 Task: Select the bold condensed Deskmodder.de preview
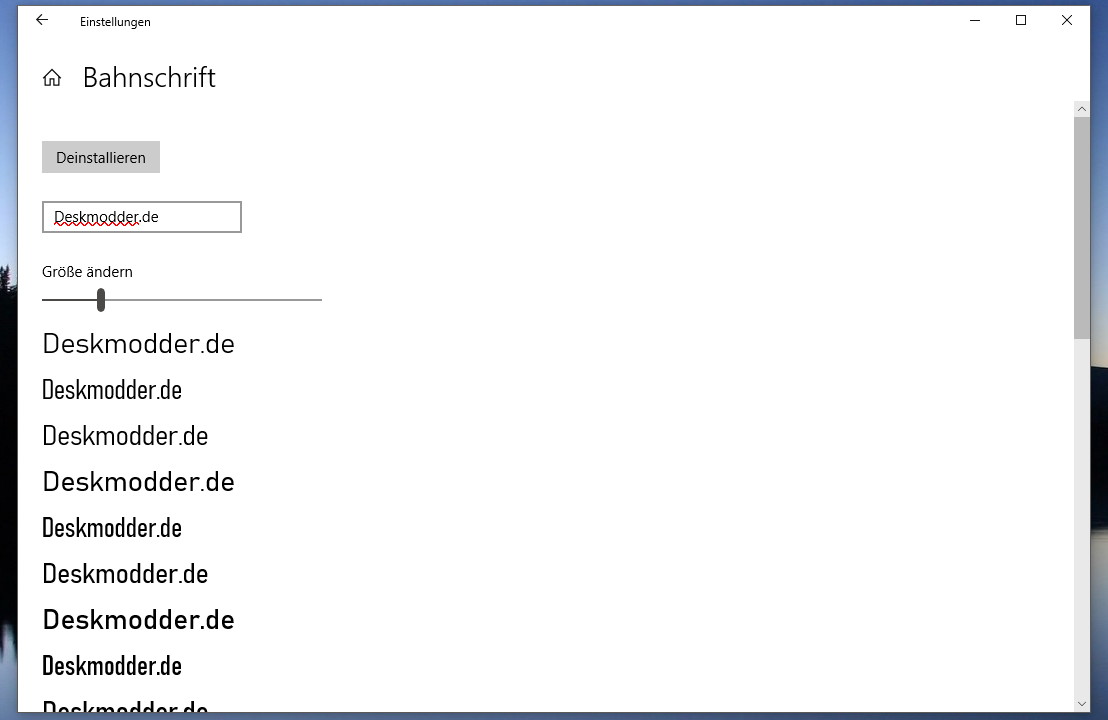(x=112, y=666)
